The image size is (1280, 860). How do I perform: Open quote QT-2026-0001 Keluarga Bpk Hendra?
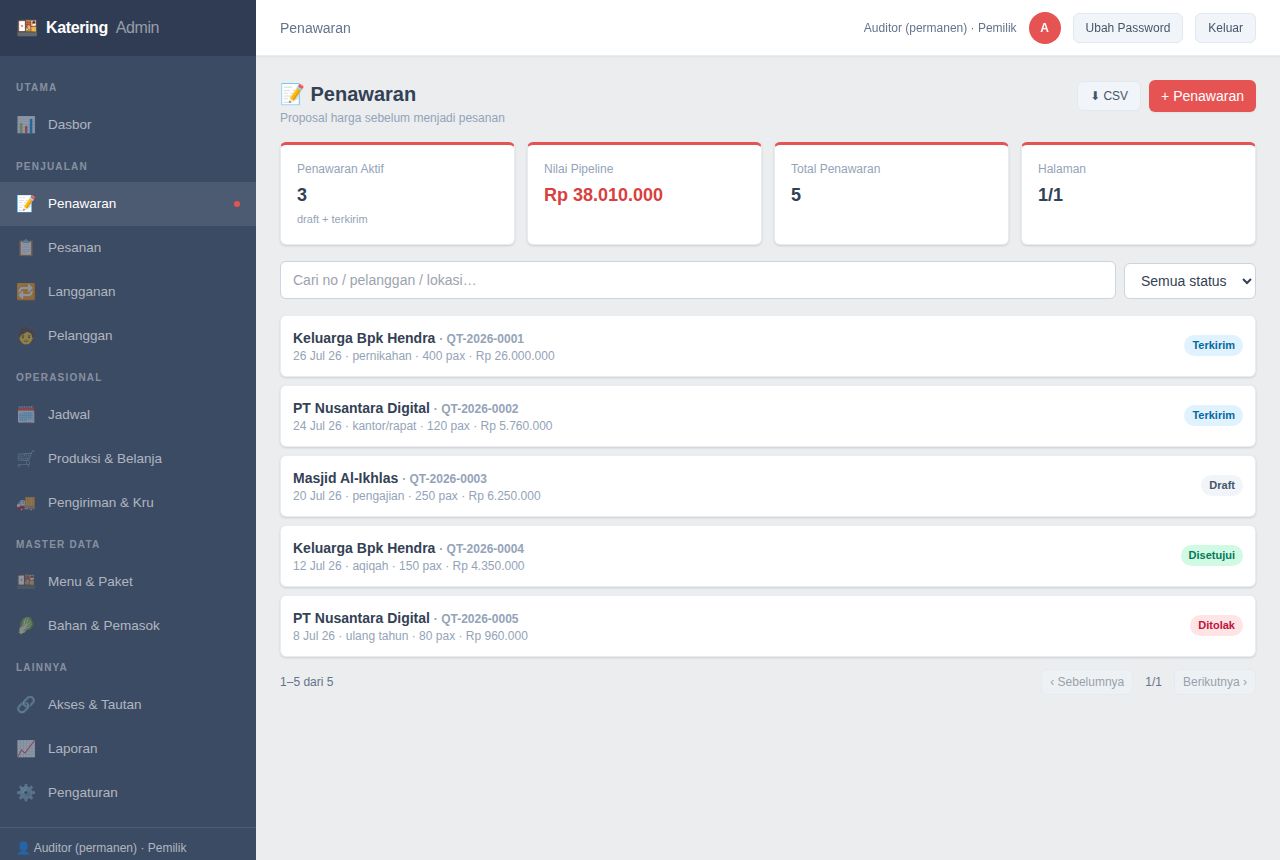point(768,346)
